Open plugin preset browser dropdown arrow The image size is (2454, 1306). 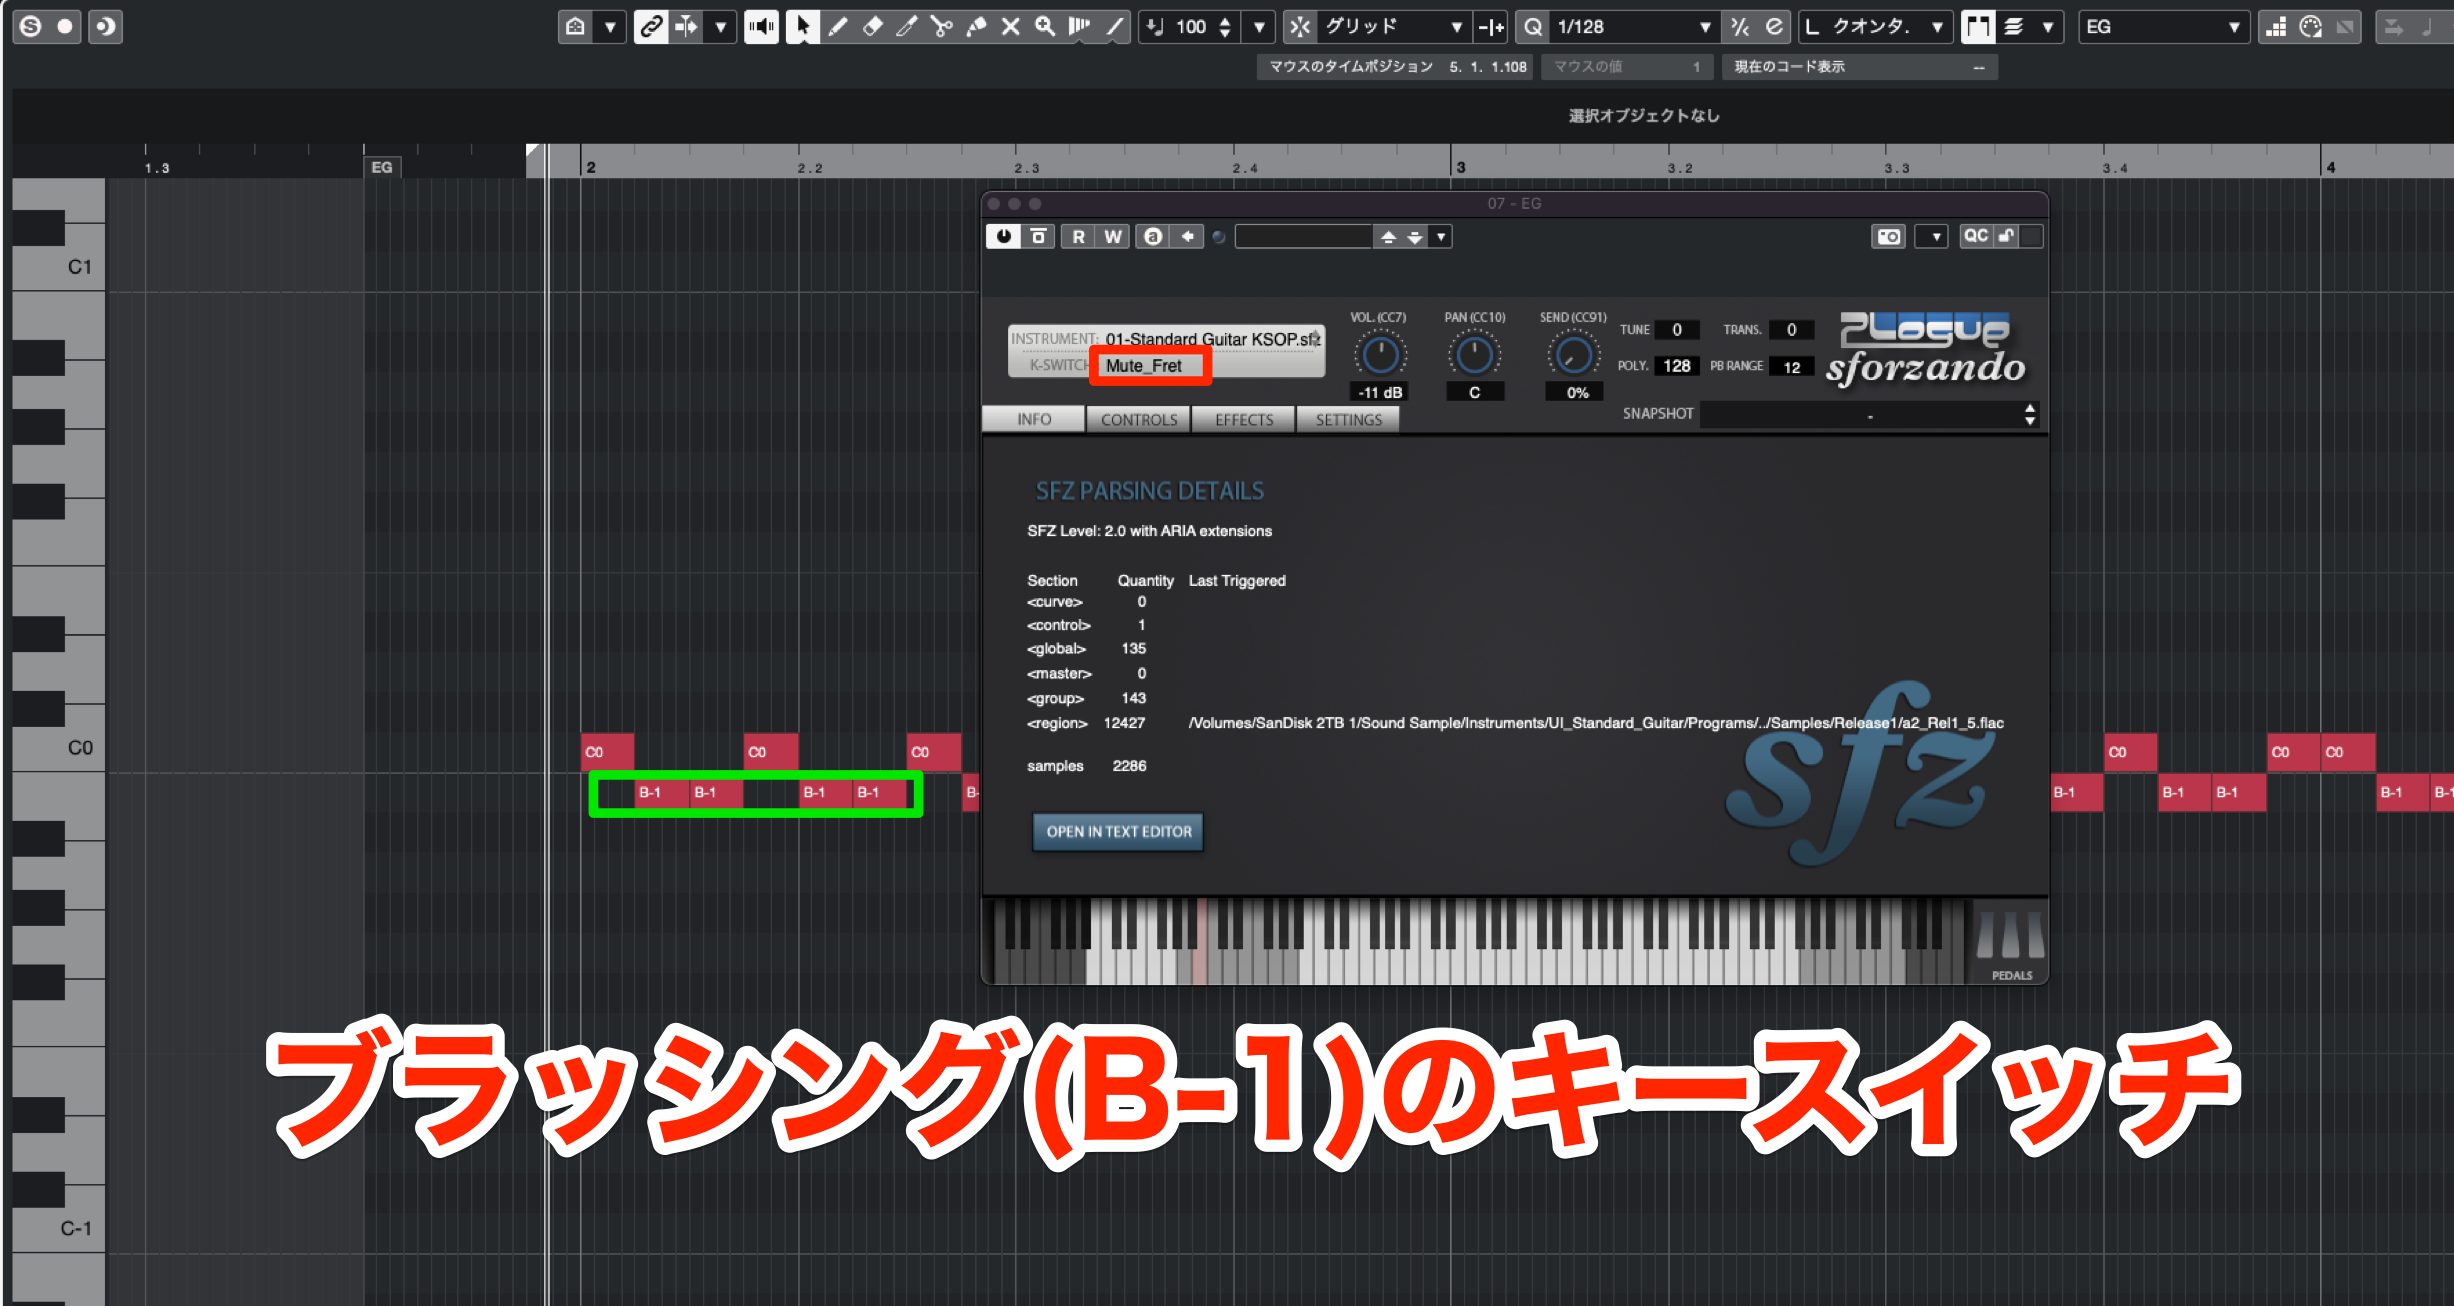tap(1440, 236)
